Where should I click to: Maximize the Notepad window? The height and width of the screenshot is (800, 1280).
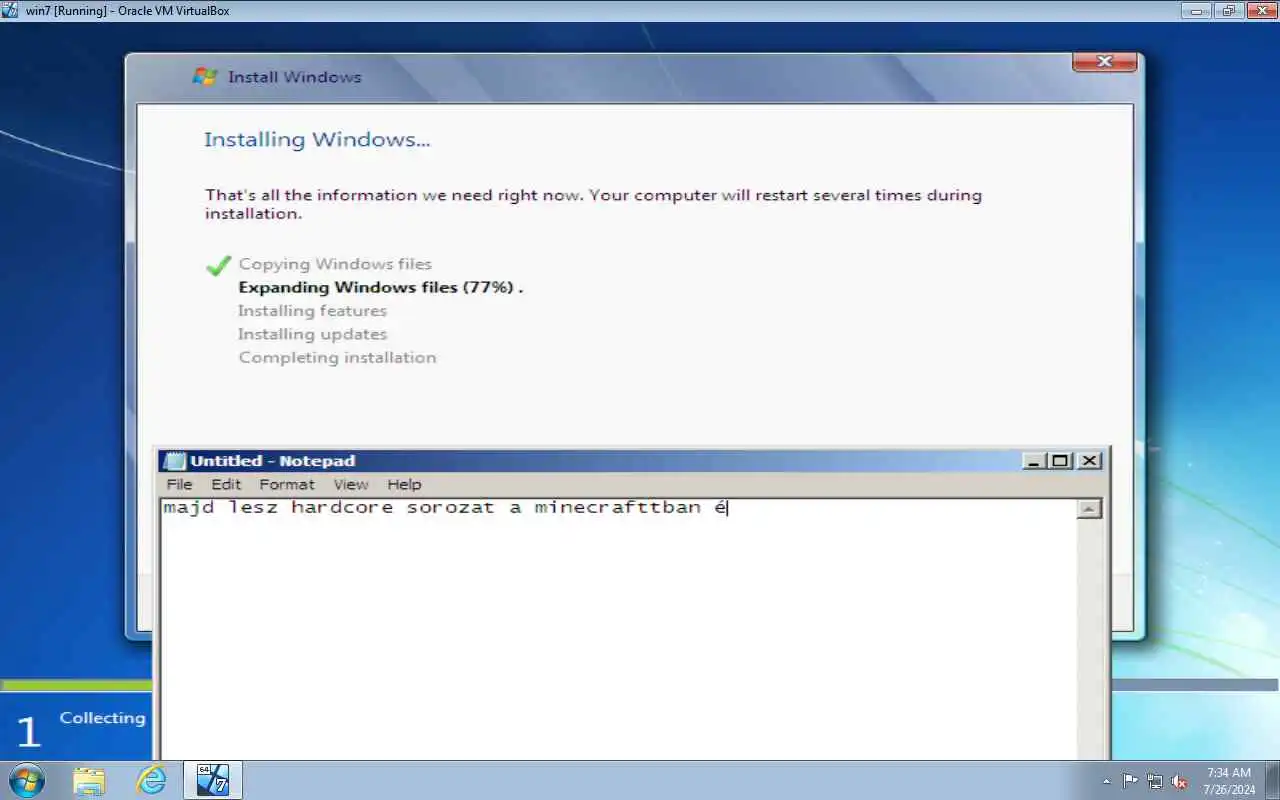(1060, 461)
